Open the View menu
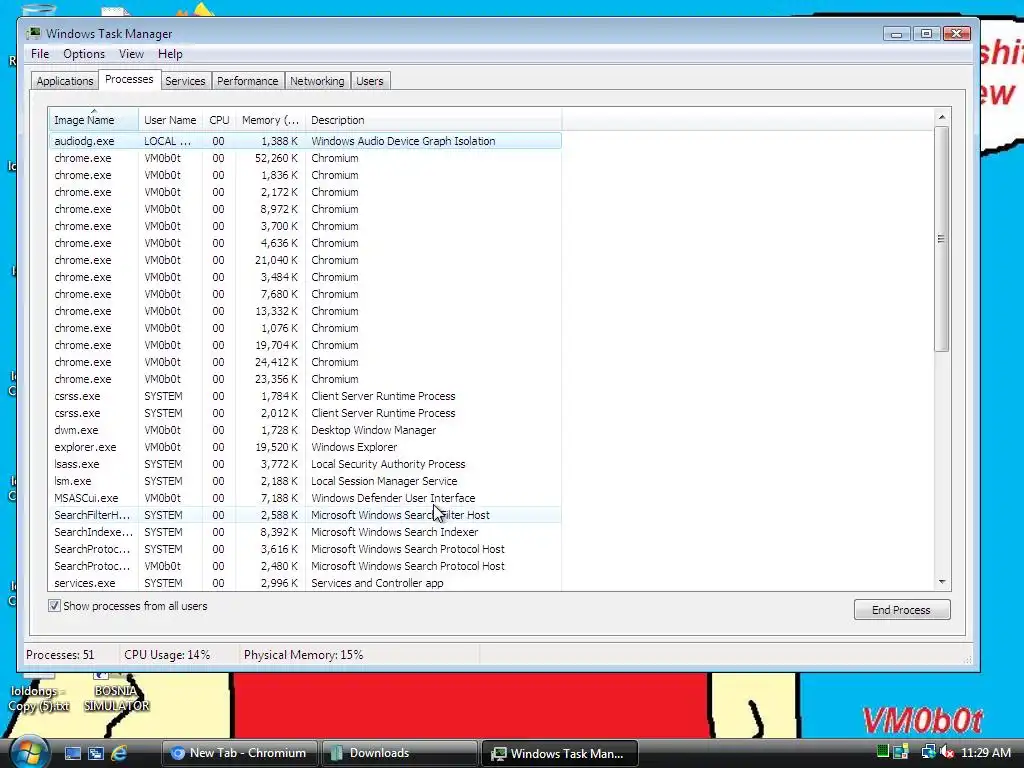The image size is (1024, 768). [131, 54]
